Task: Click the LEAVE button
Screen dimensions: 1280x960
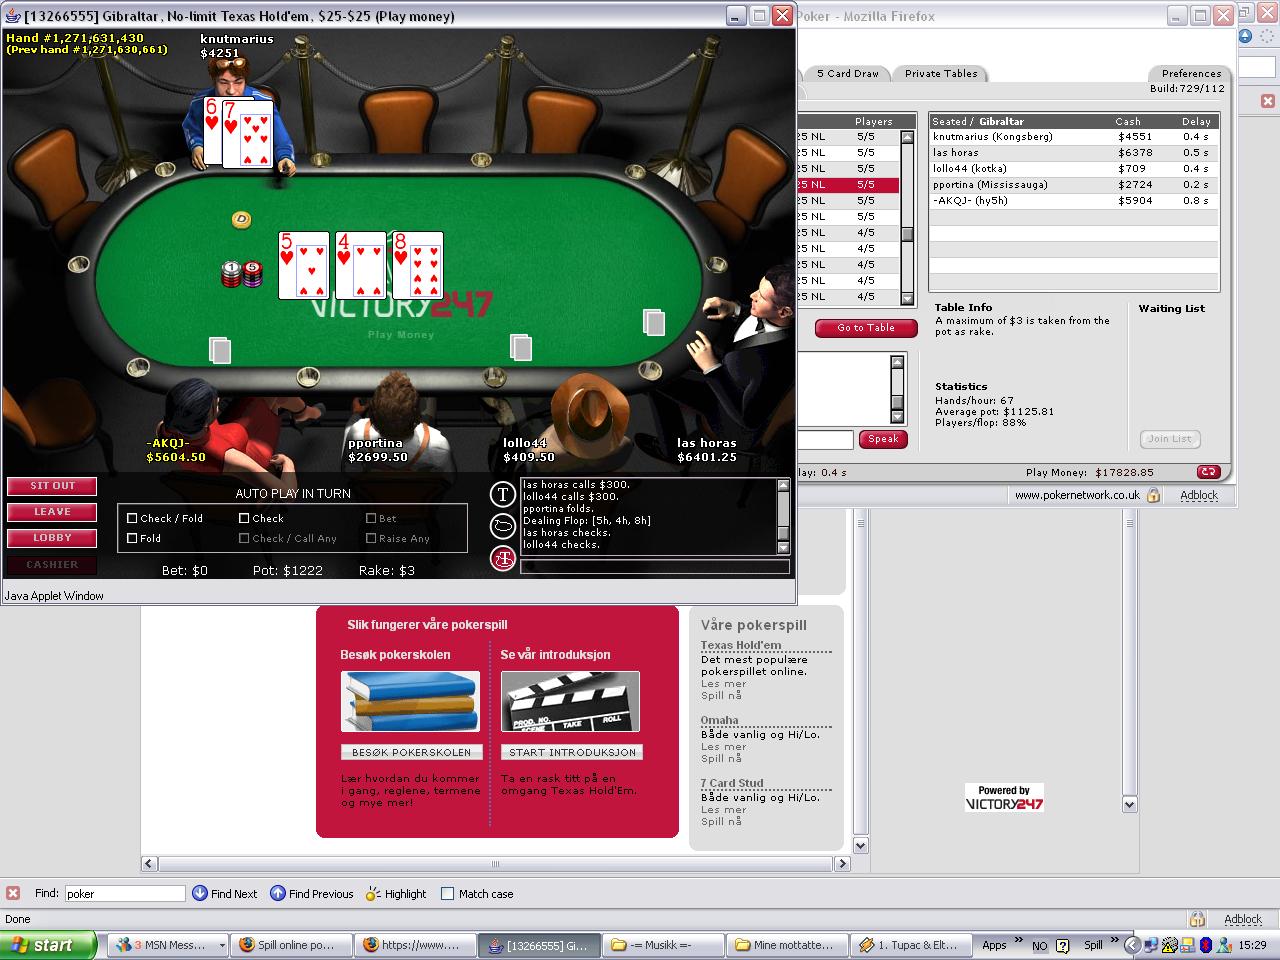Action: (52, 512)
